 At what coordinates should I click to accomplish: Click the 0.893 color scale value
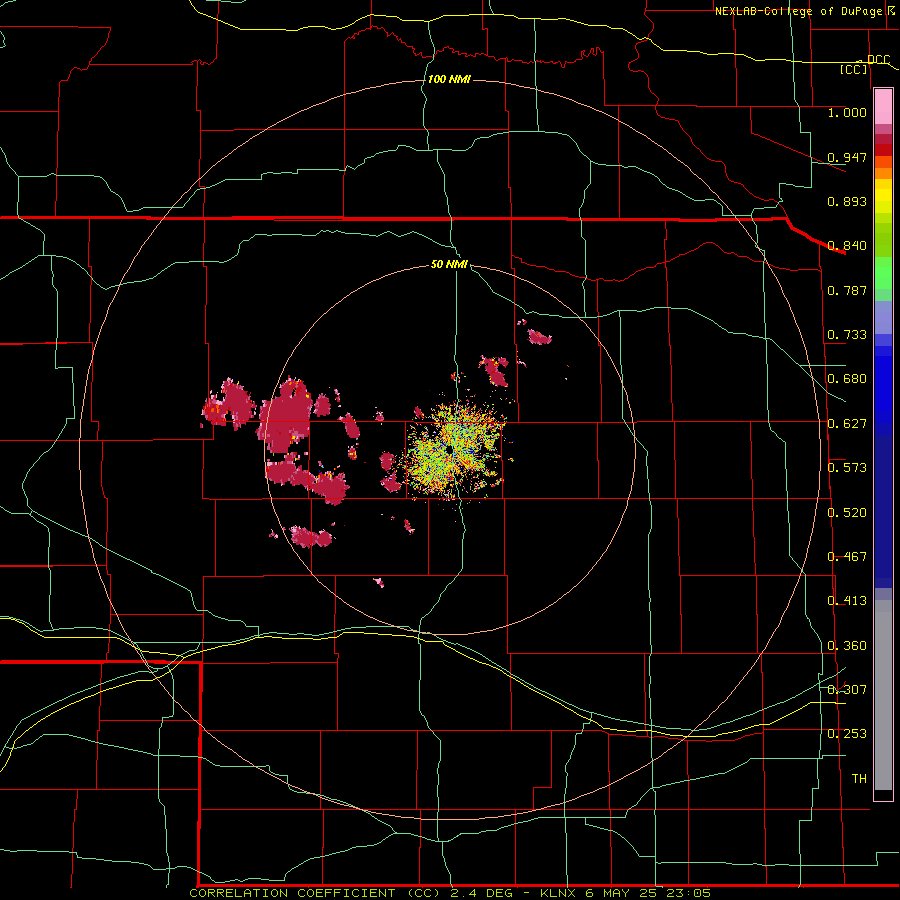(847, 201)
